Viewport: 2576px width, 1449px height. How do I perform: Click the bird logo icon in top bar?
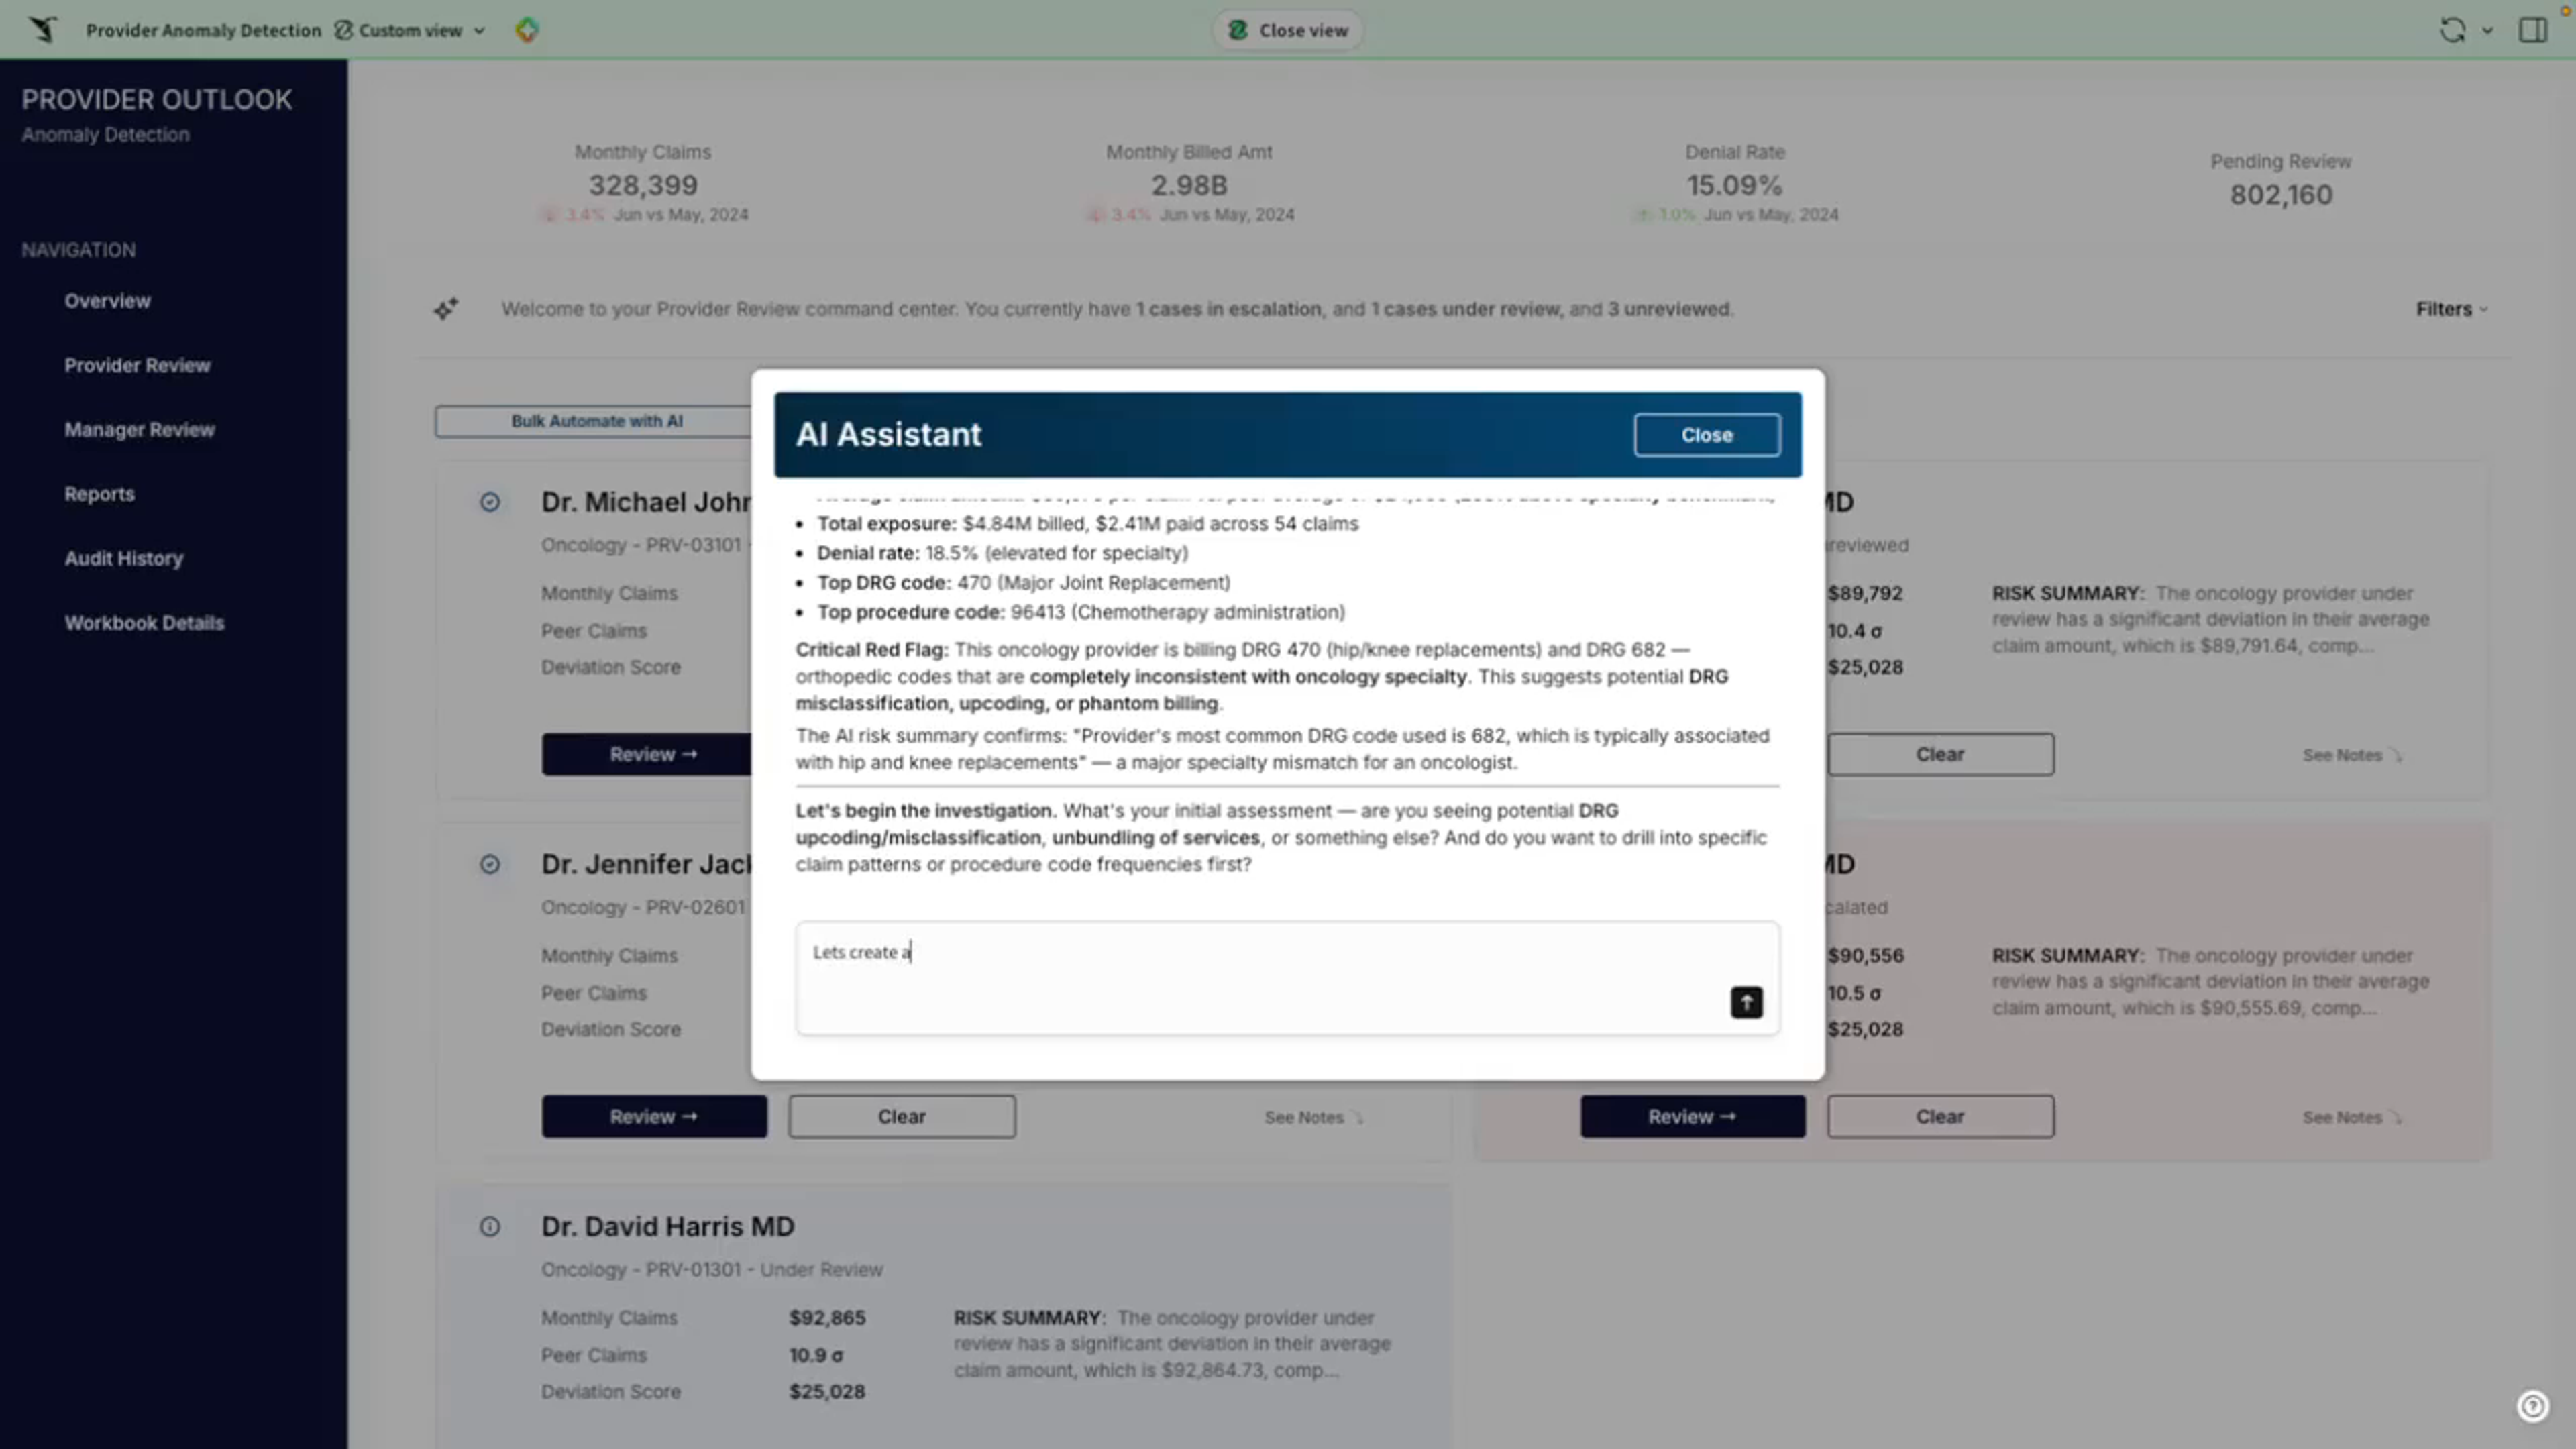tap(43, 29)
